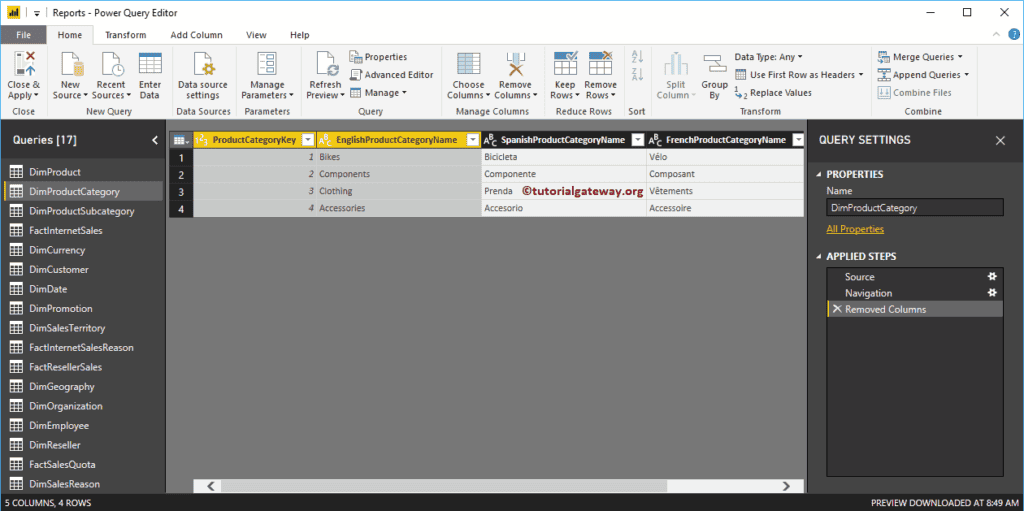Open EnglishProductCategoryName filter dropdown

pos(473,140)
